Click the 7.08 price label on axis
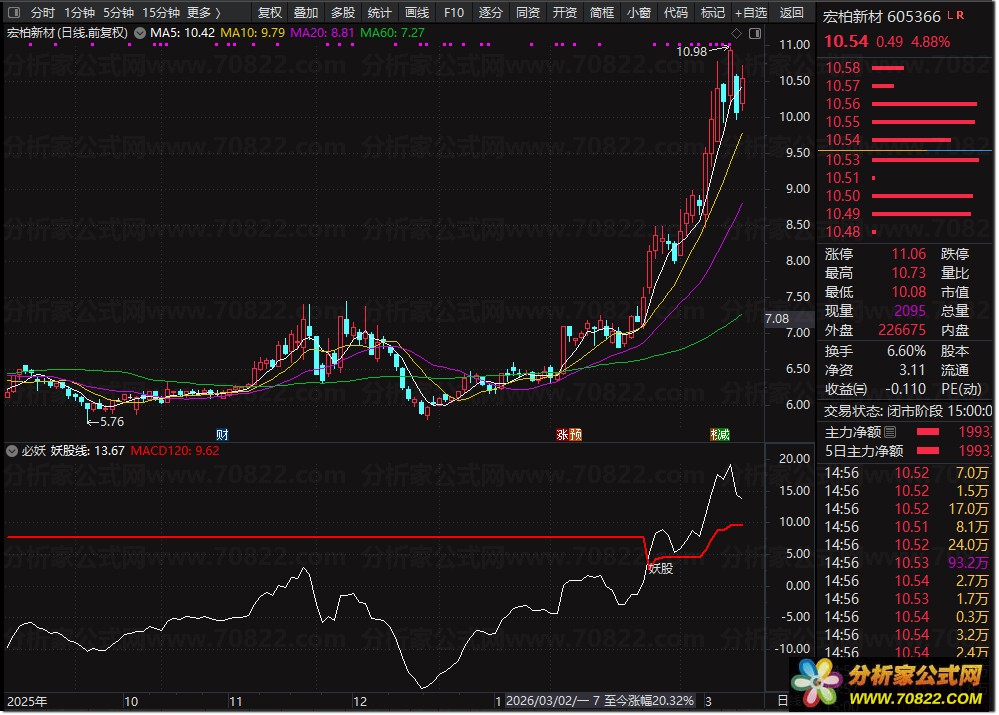Image resolution: width=999 pixels, height=715 pixels. [x=776, y=319]
